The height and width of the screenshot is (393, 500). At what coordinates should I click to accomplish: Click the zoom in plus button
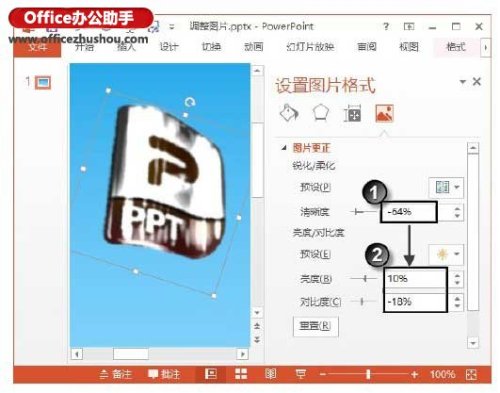[414, 374]
